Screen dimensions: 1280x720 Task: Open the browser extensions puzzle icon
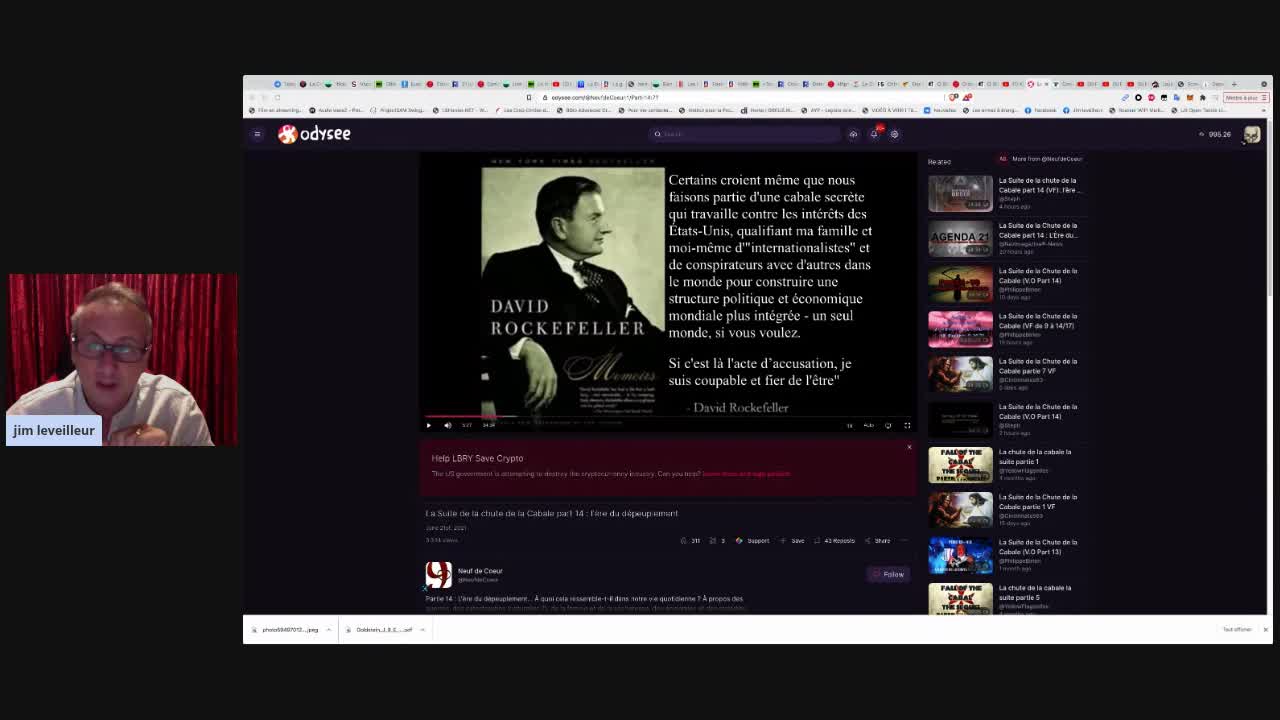(x=1202, y=97)
